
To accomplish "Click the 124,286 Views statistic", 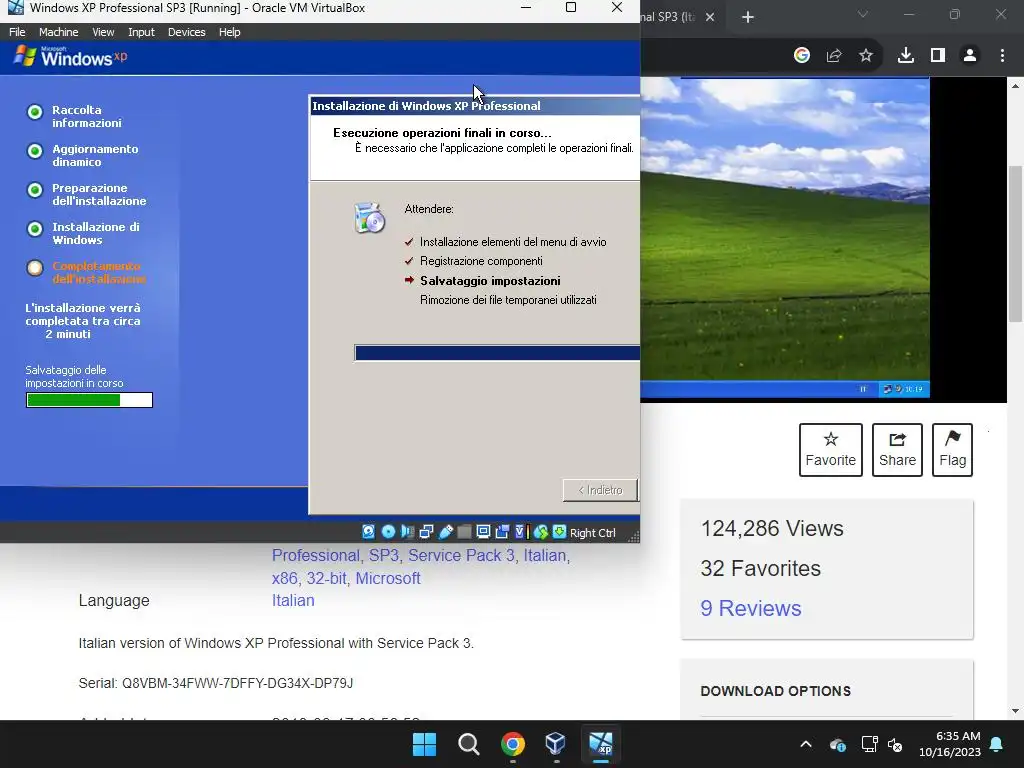I will click(772, 528).
